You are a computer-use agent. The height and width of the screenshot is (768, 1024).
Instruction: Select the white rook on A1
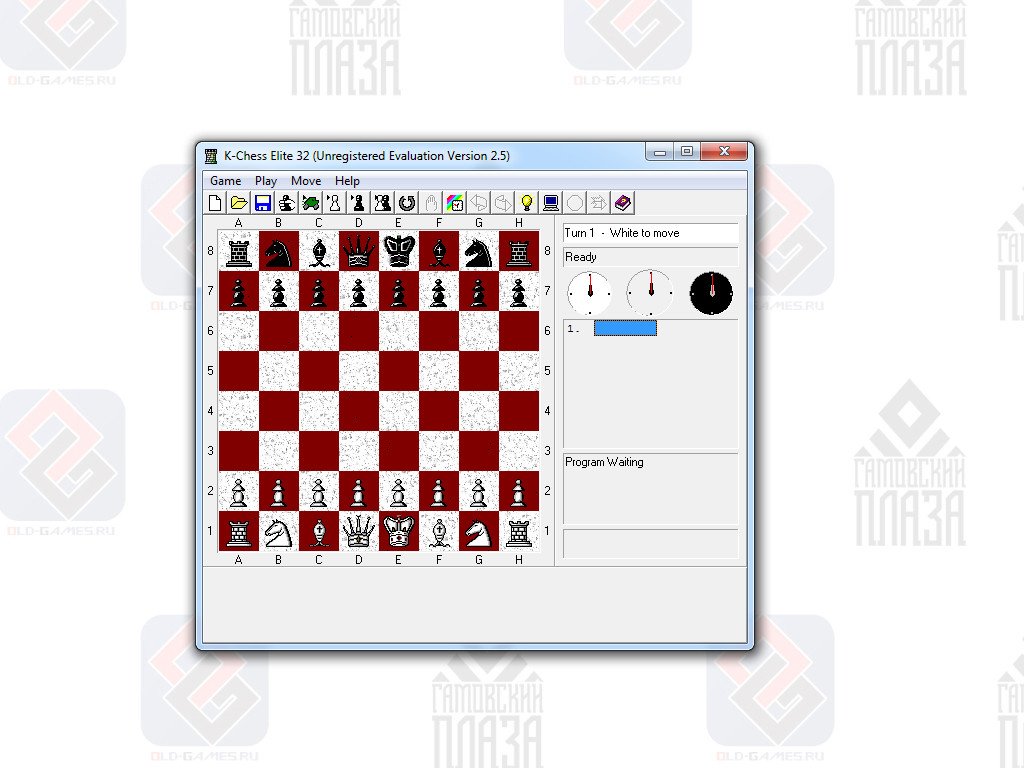[x=238, y=531]
